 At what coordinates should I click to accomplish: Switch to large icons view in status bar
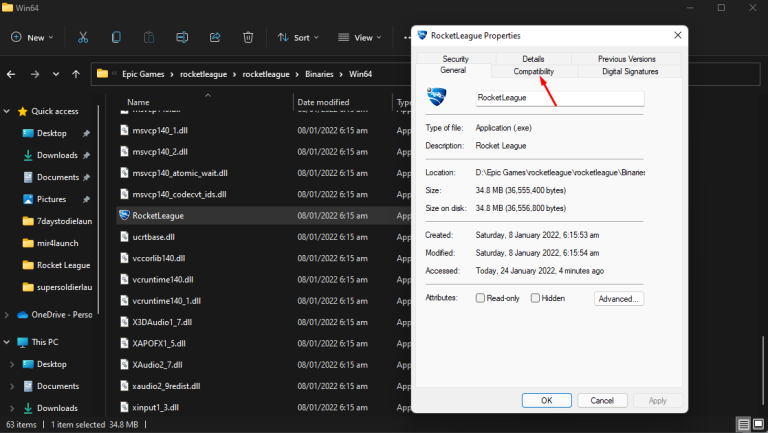click(758, 424)
